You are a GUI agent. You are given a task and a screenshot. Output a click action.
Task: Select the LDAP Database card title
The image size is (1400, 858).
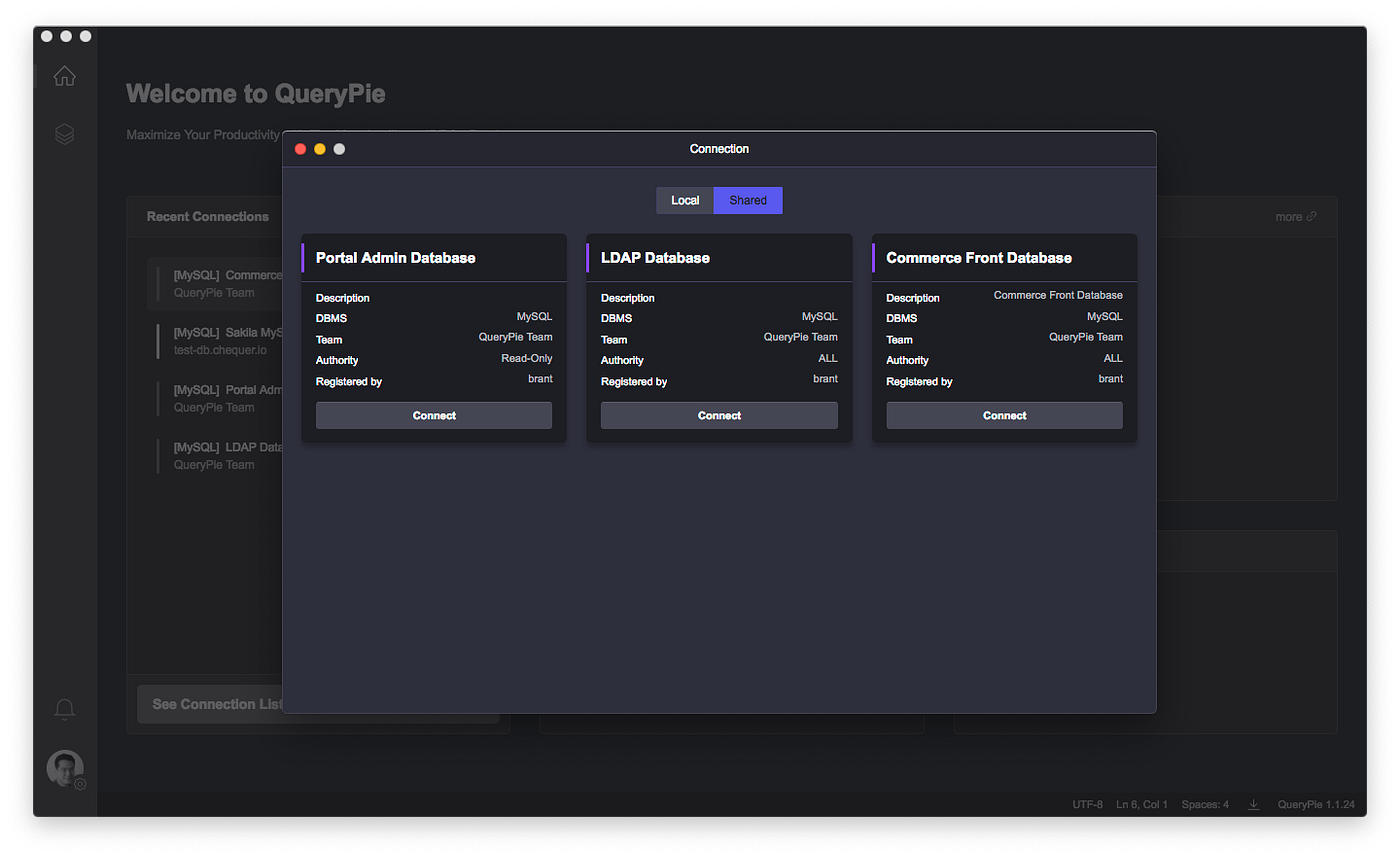(x=655, y=258)
